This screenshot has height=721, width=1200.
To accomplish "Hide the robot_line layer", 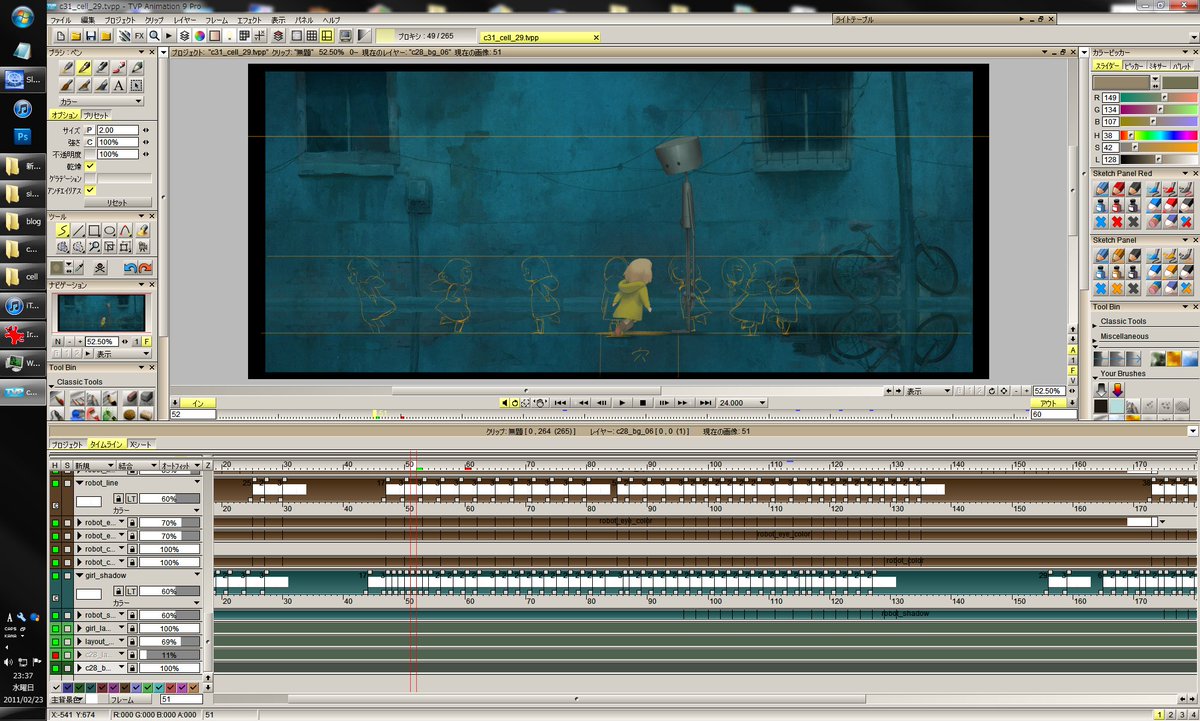I will pyautogui.click(x=55, y=482).
